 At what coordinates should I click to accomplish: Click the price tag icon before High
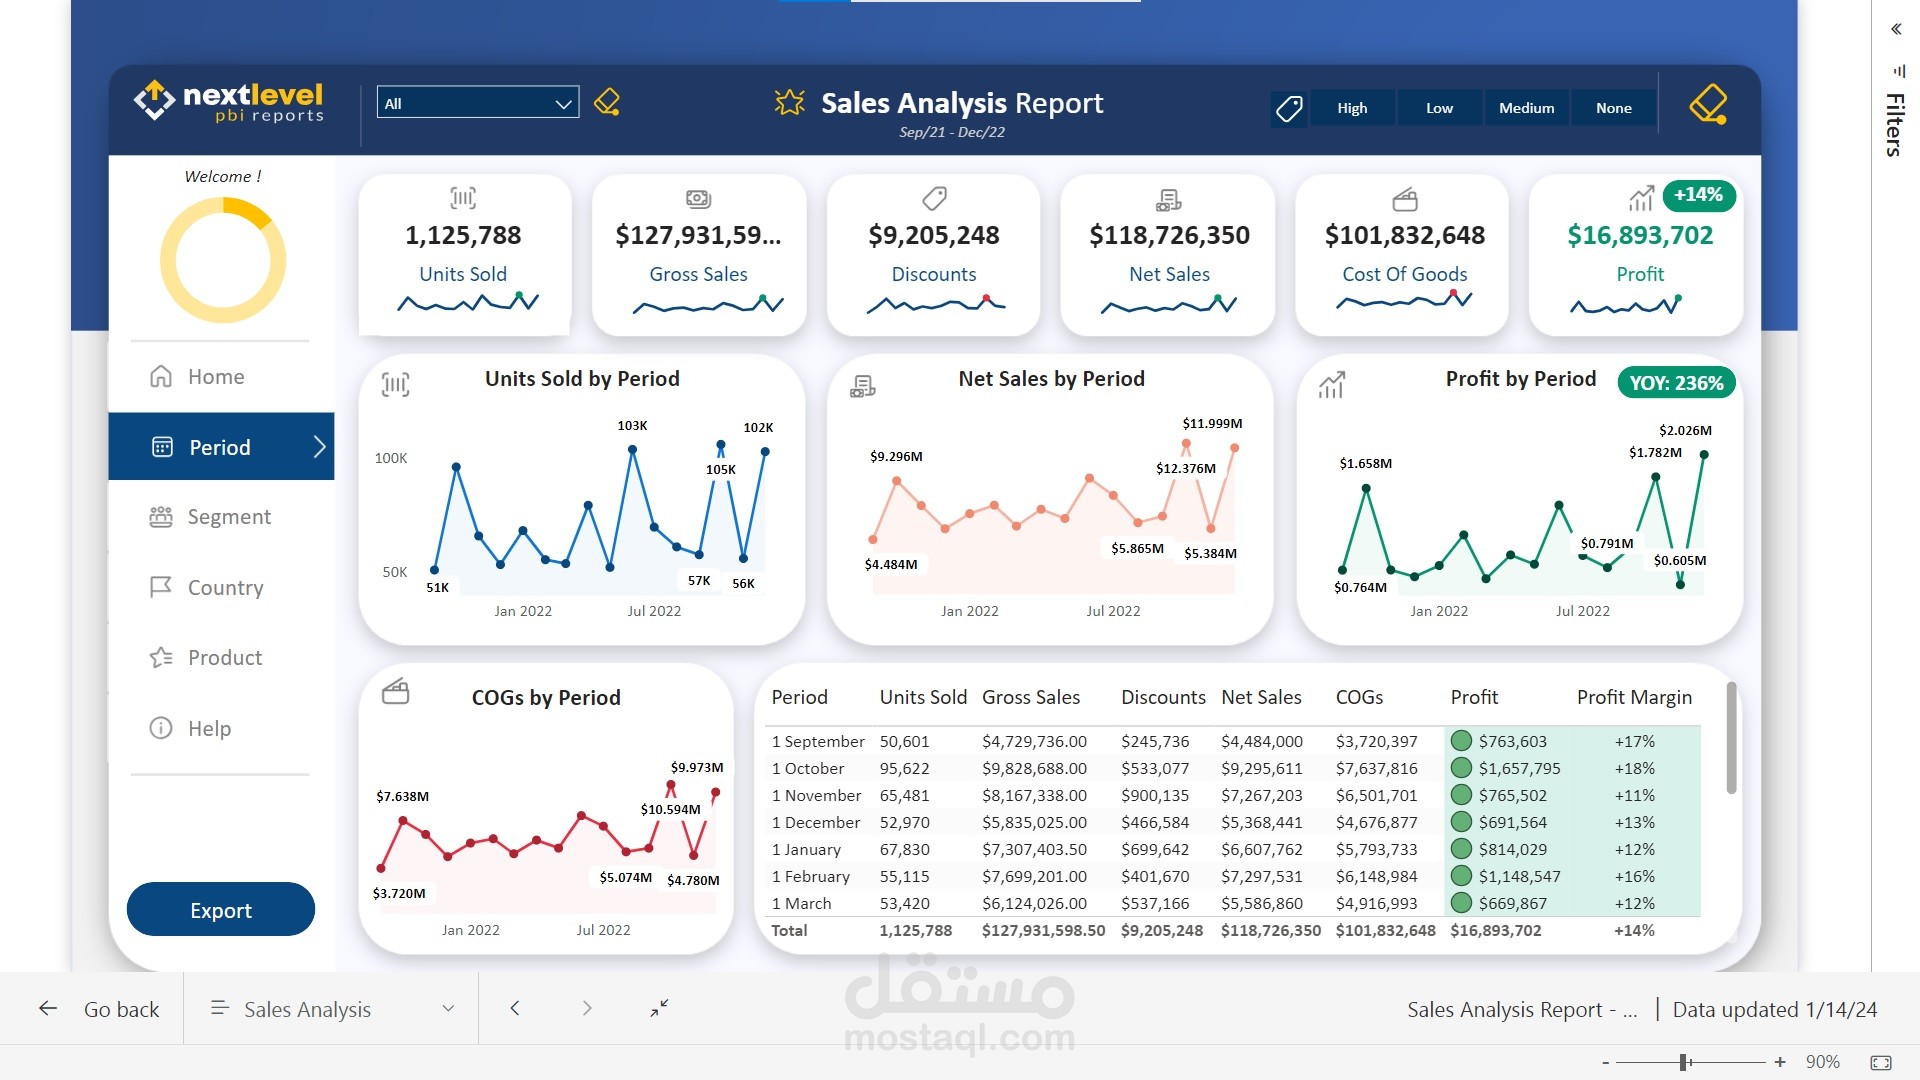coord(1289,108)
